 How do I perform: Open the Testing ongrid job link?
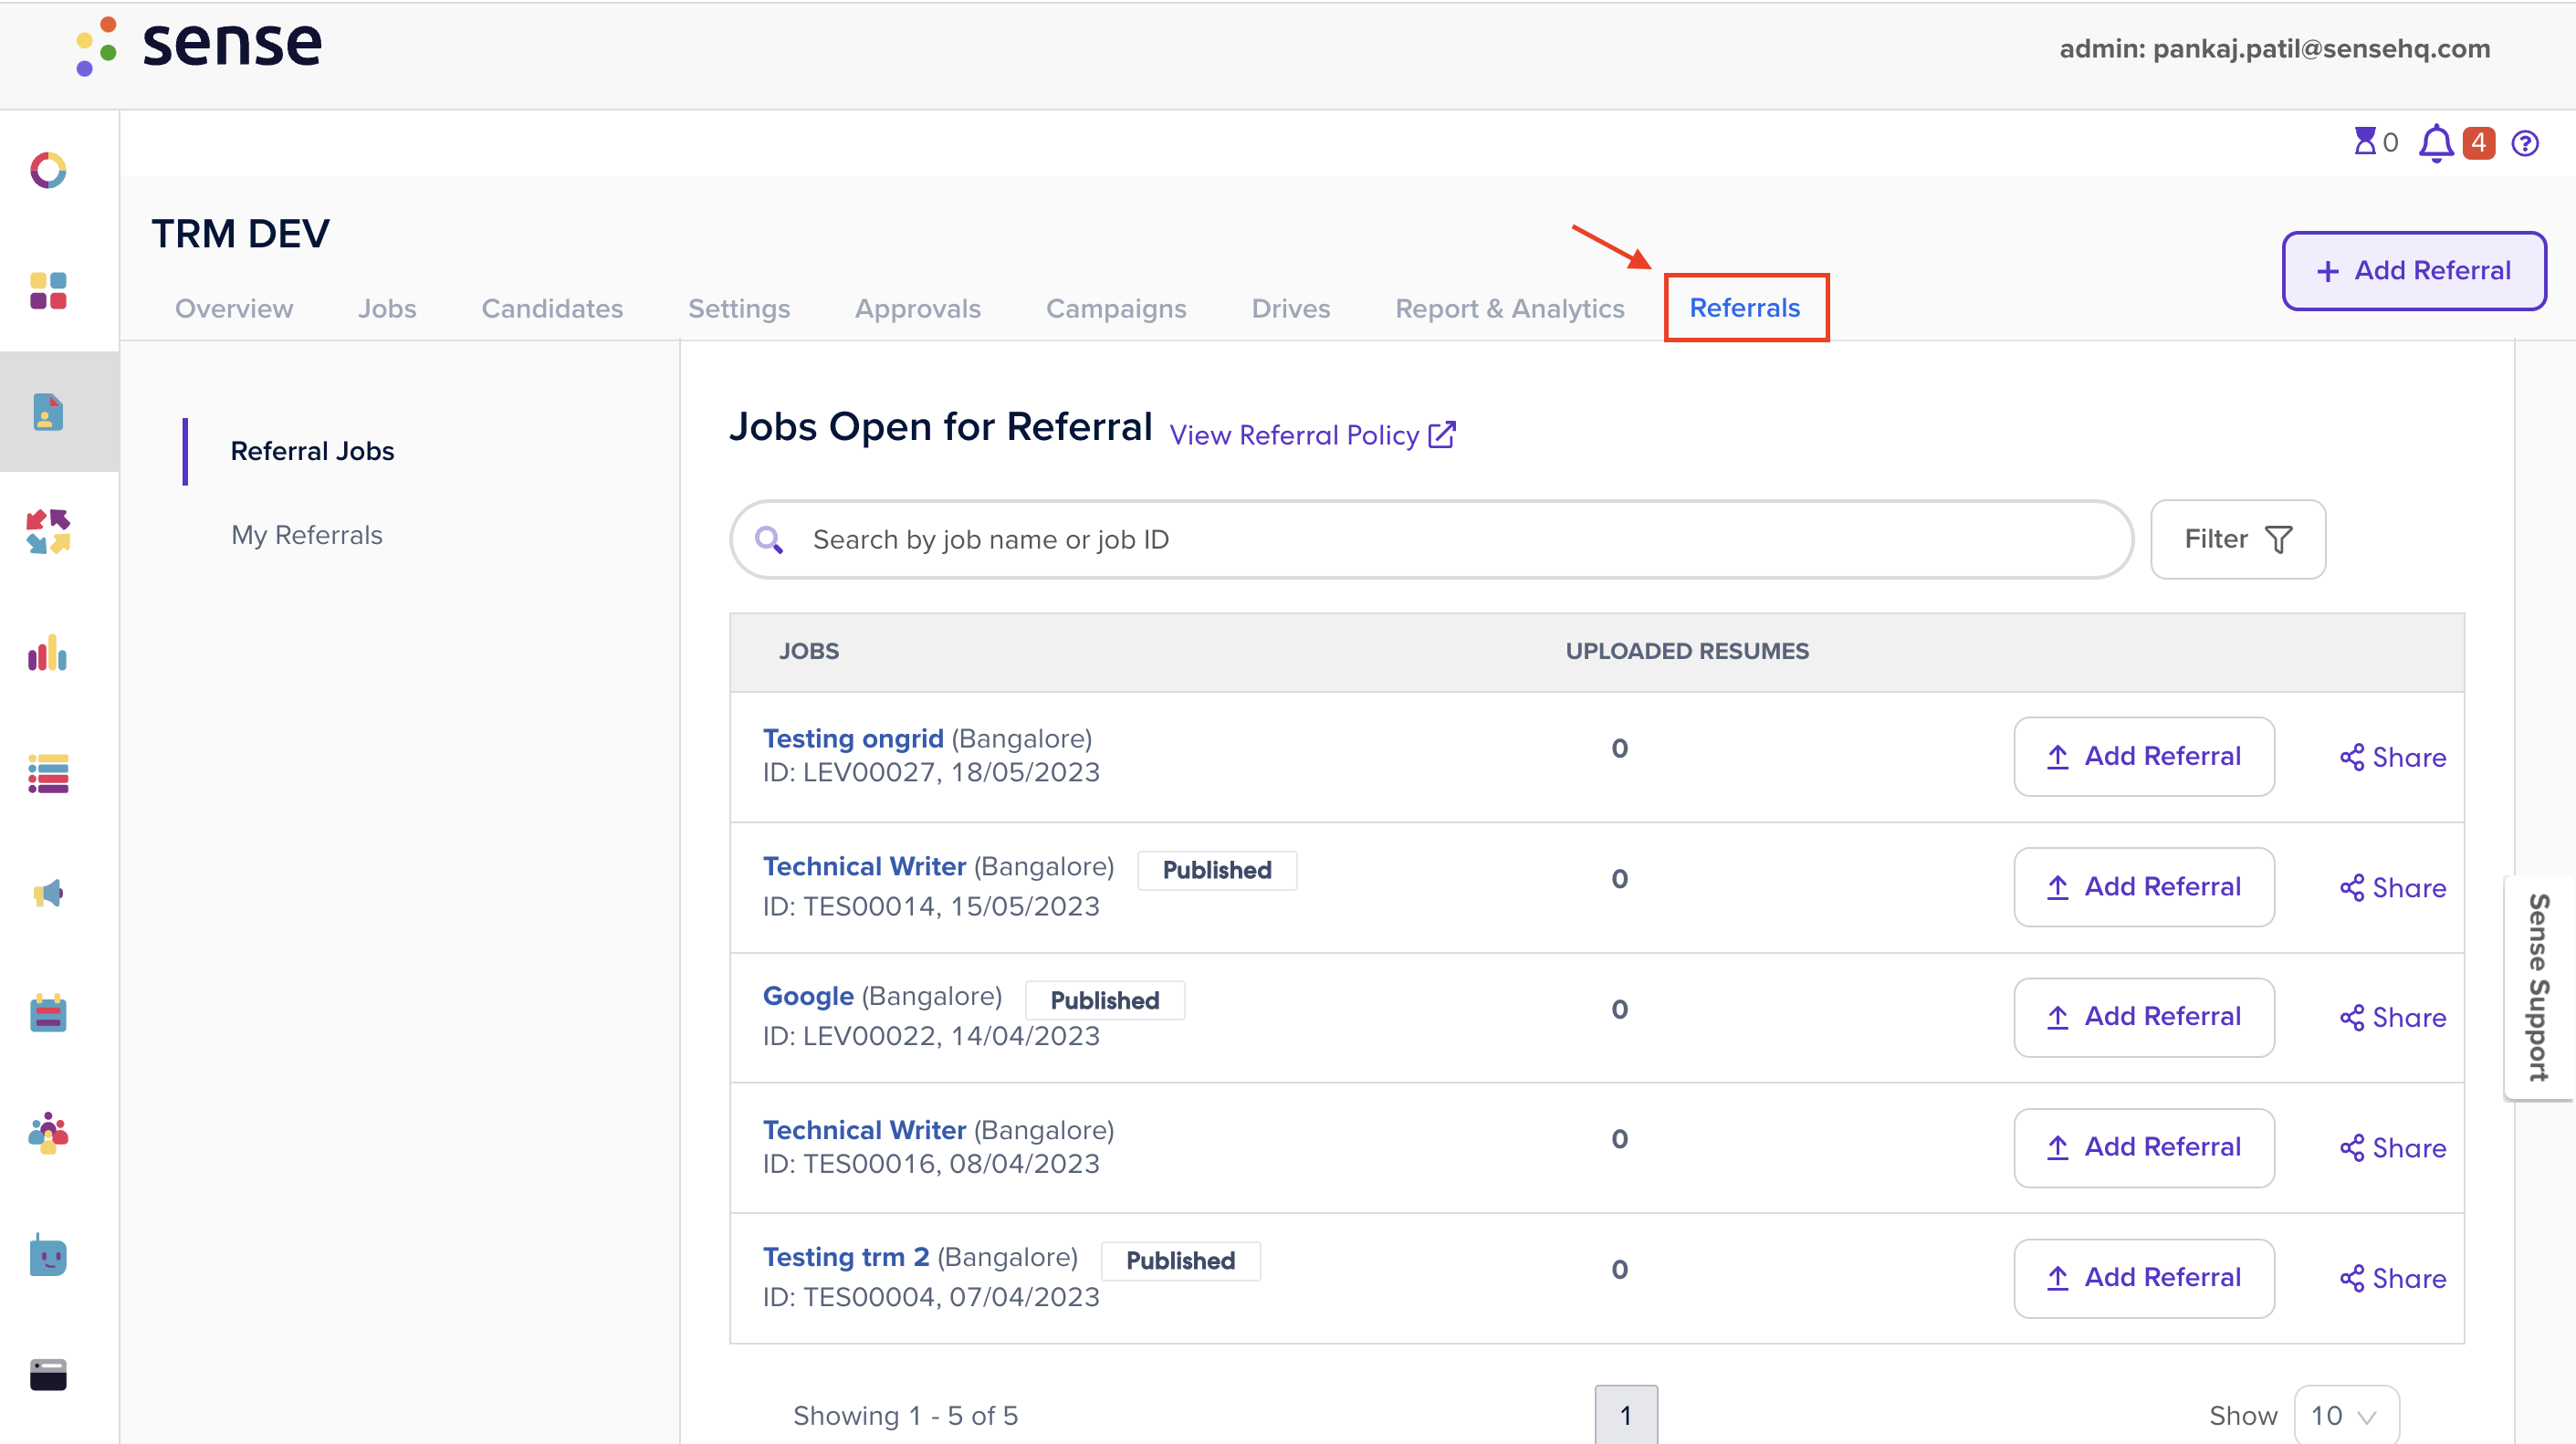853,739
